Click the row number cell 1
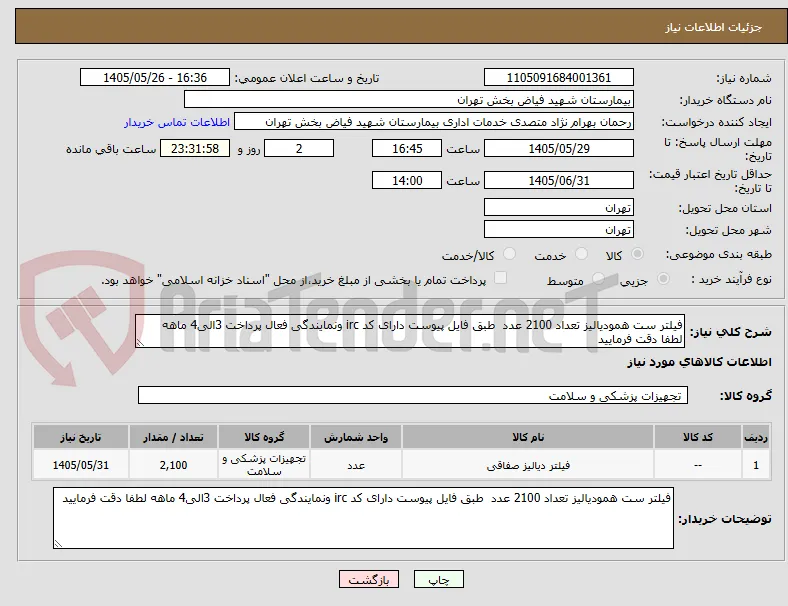The height and width of the screenshot is (606, 788). 755,465
